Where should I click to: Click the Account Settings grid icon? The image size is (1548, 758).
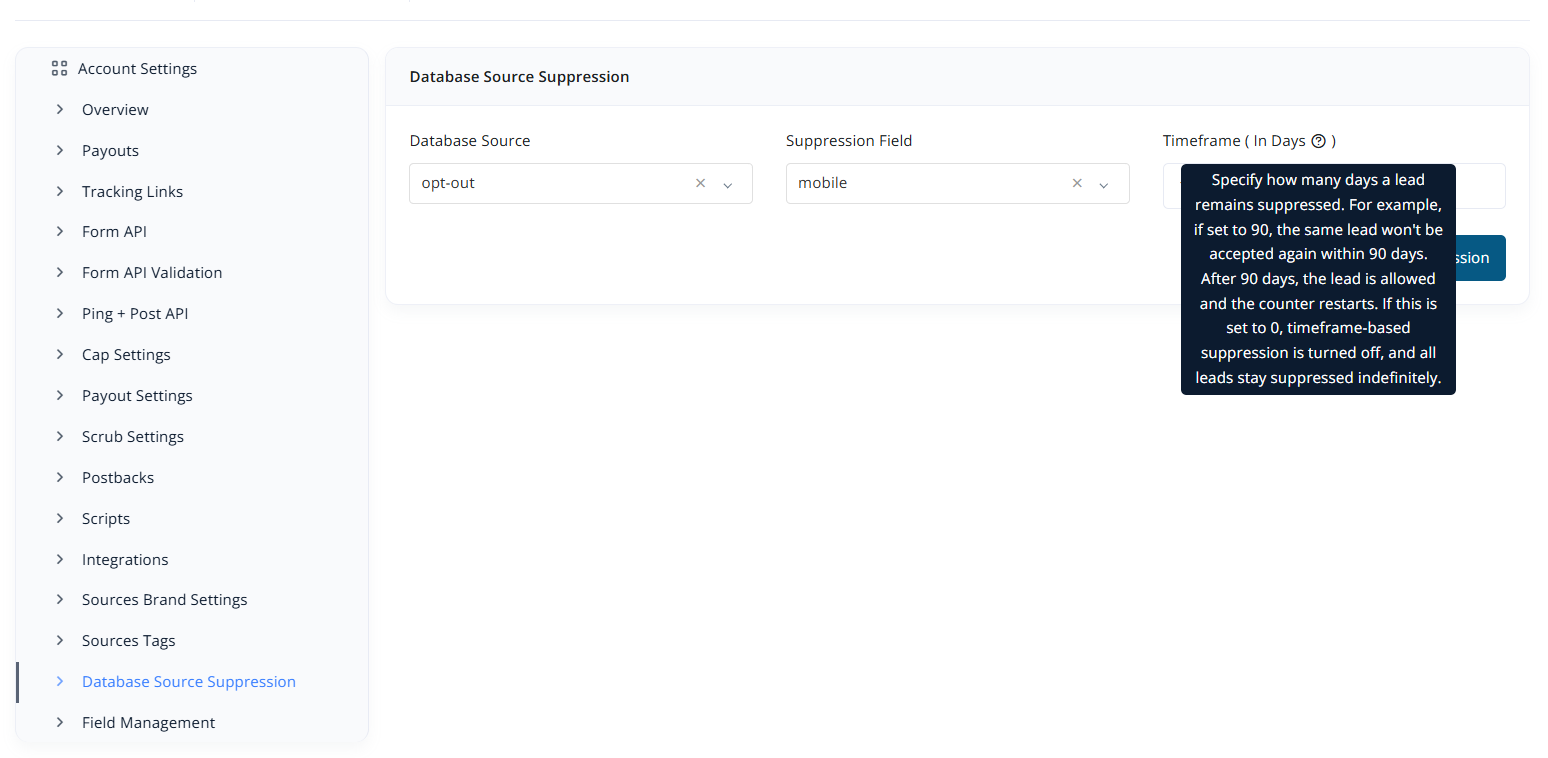pos(59,69)
